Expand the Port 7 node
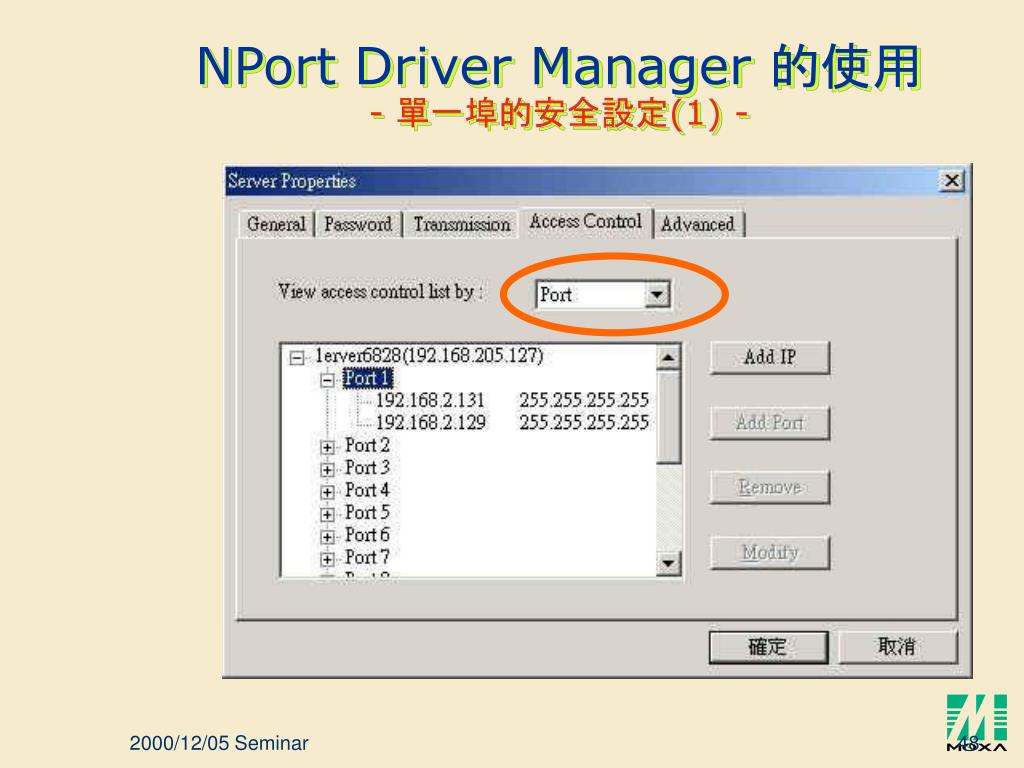Viewport: 1024px width, 768px height. click(328, 559)
